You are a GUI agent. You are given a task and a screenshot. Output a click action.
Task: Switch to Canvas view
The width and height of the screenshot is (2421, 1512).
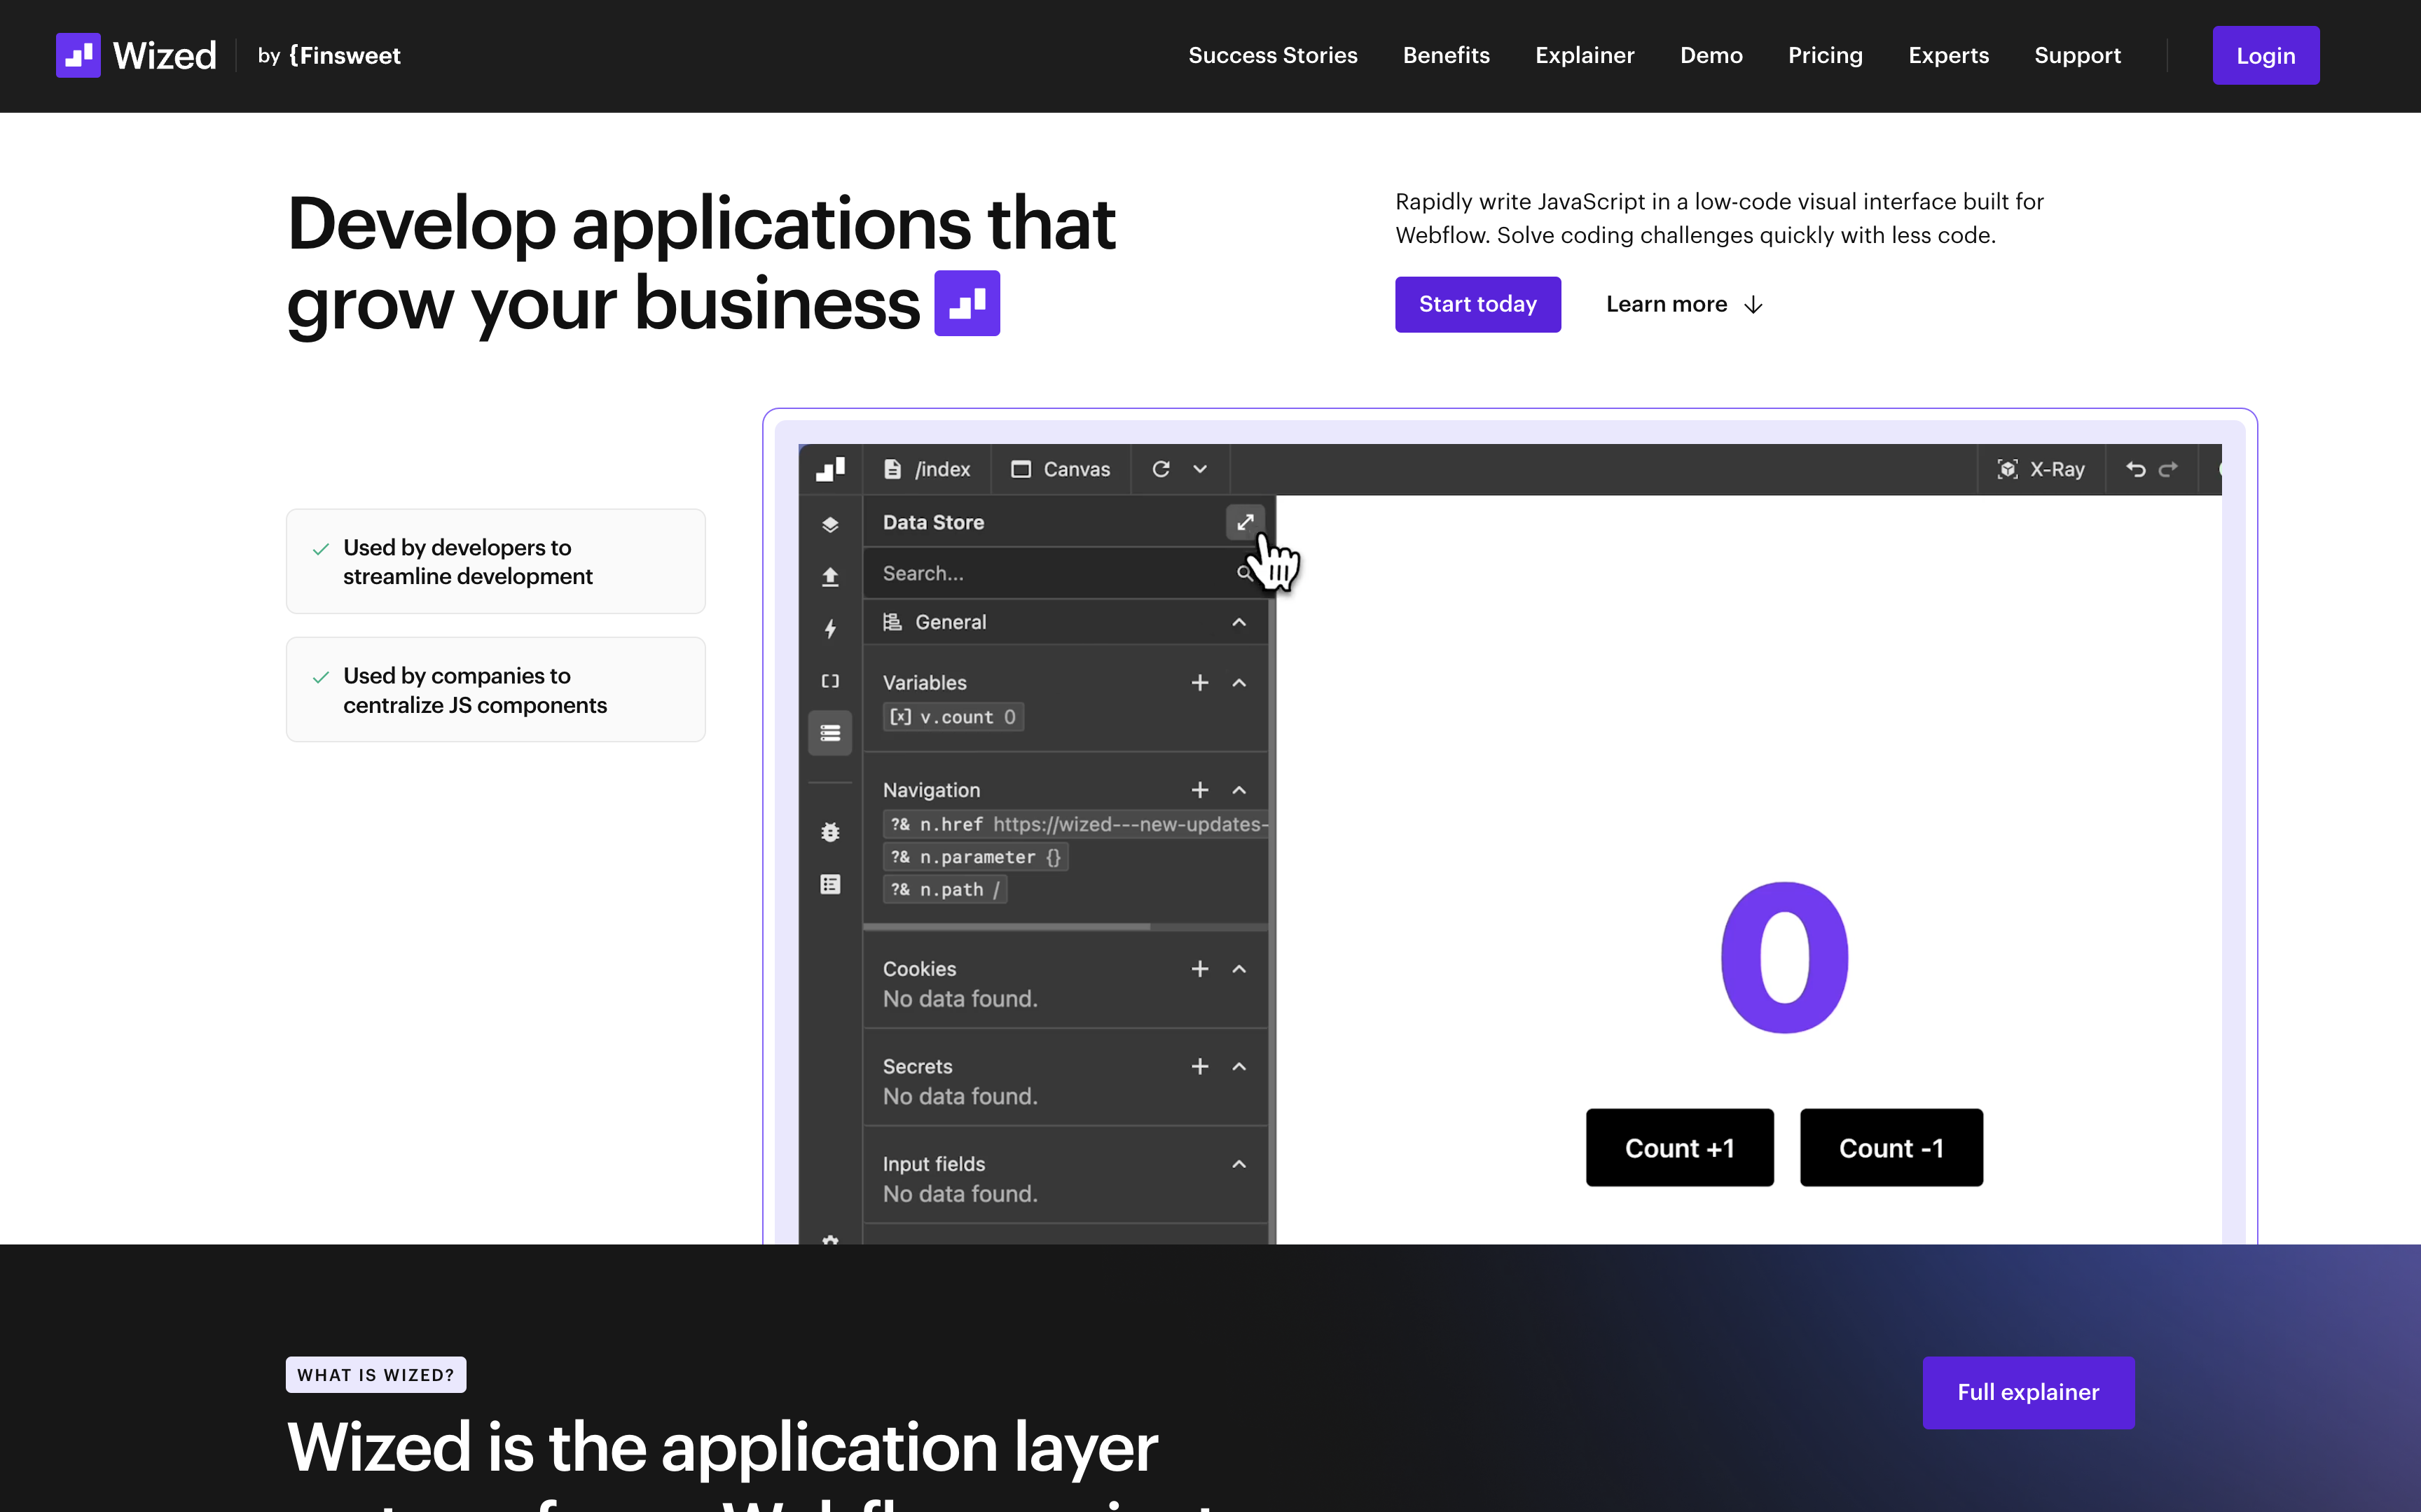1060,469
